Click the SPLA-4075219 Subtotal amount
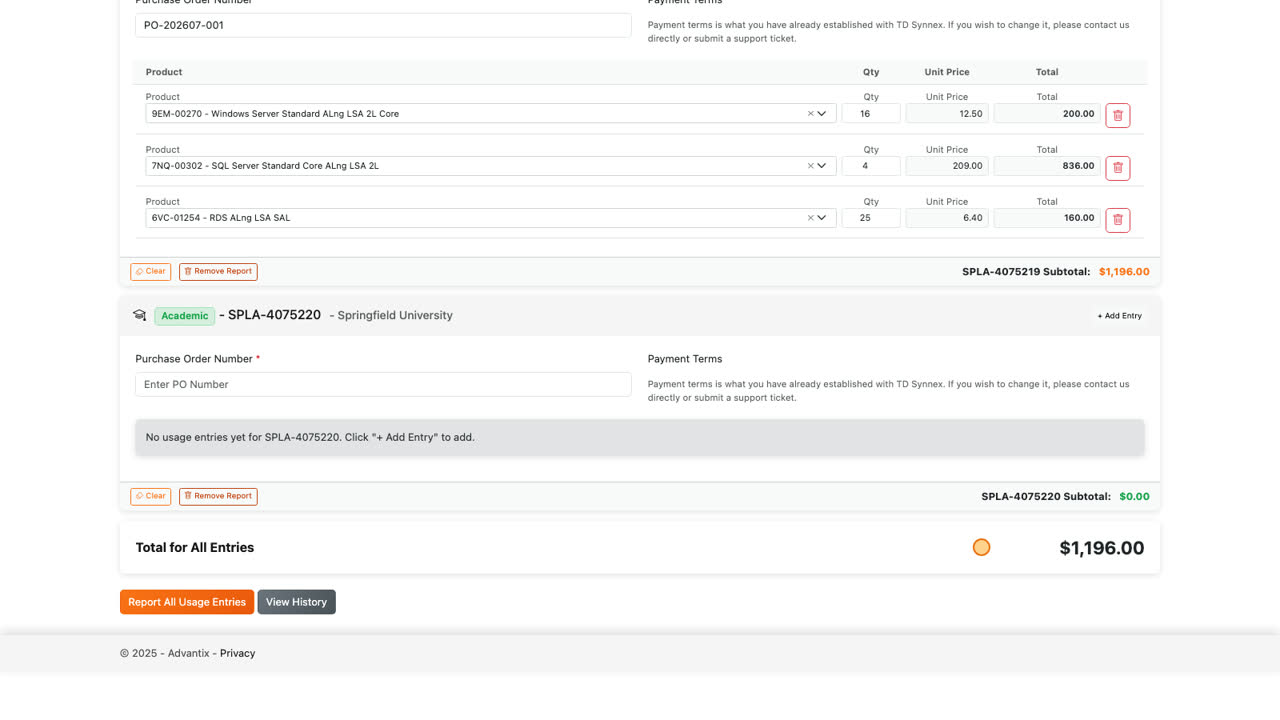1280x720 pixels. (1124, 272)
